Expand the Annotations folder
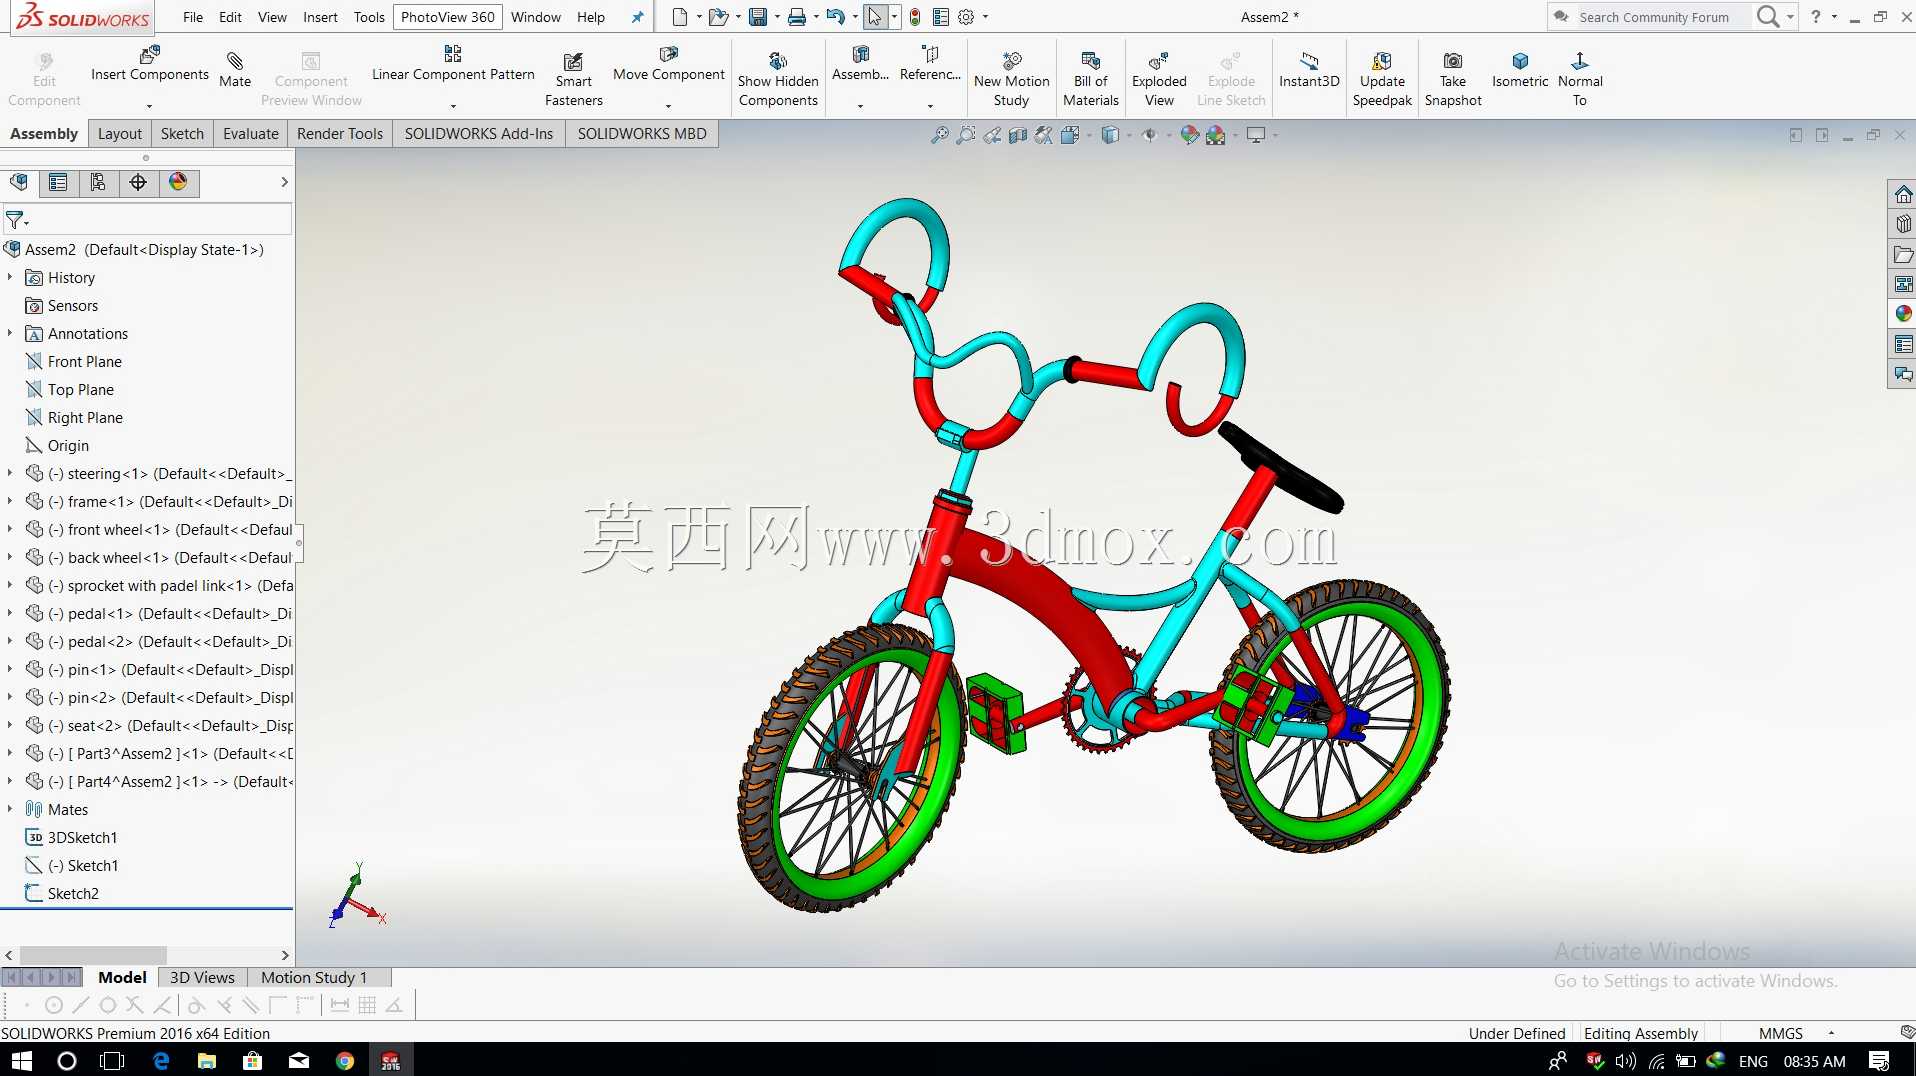 click(x=10, y=333)
